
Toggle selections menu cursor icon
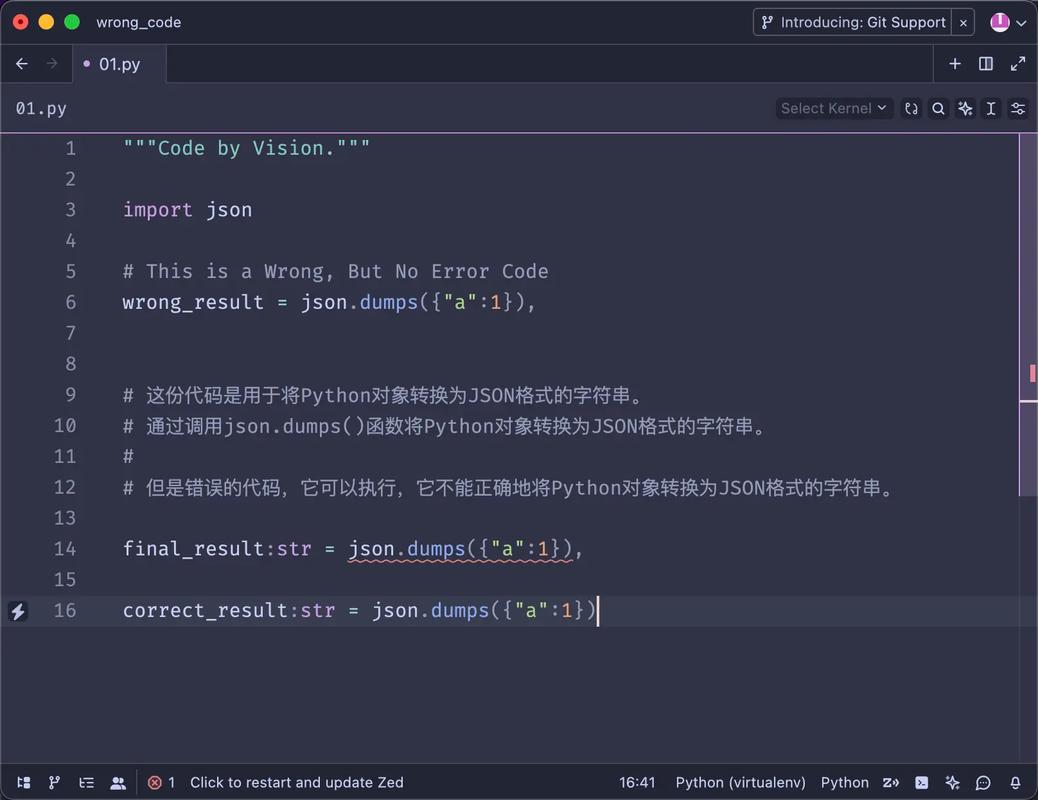(991, 109)
